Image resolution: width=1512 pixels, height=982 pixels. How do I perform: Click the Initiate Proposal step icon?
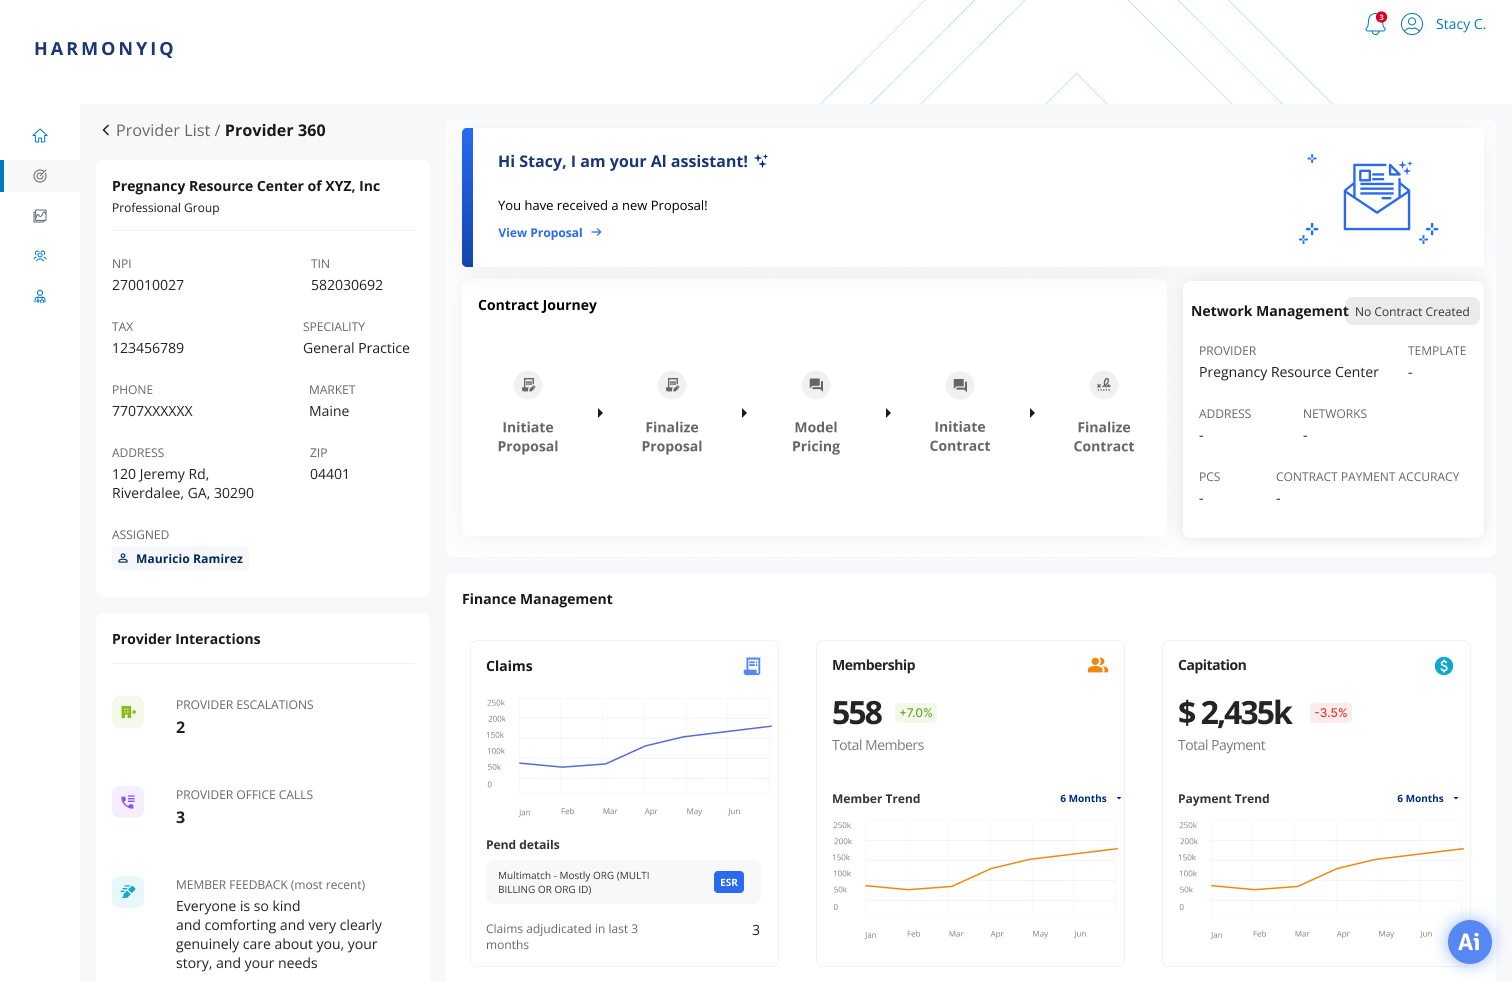[528, 385]
